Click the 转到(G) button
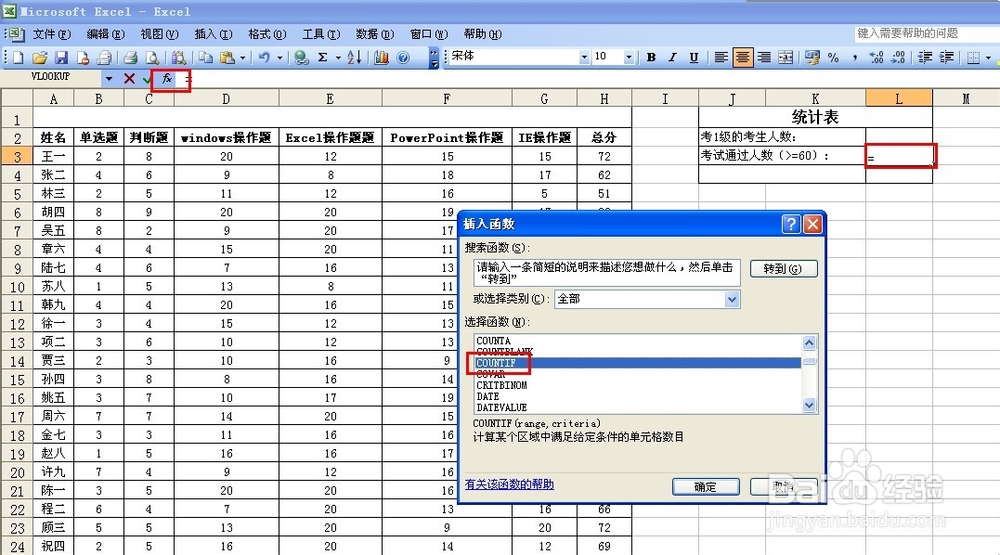The image size is (1000, 555). [x=783, y=269]
